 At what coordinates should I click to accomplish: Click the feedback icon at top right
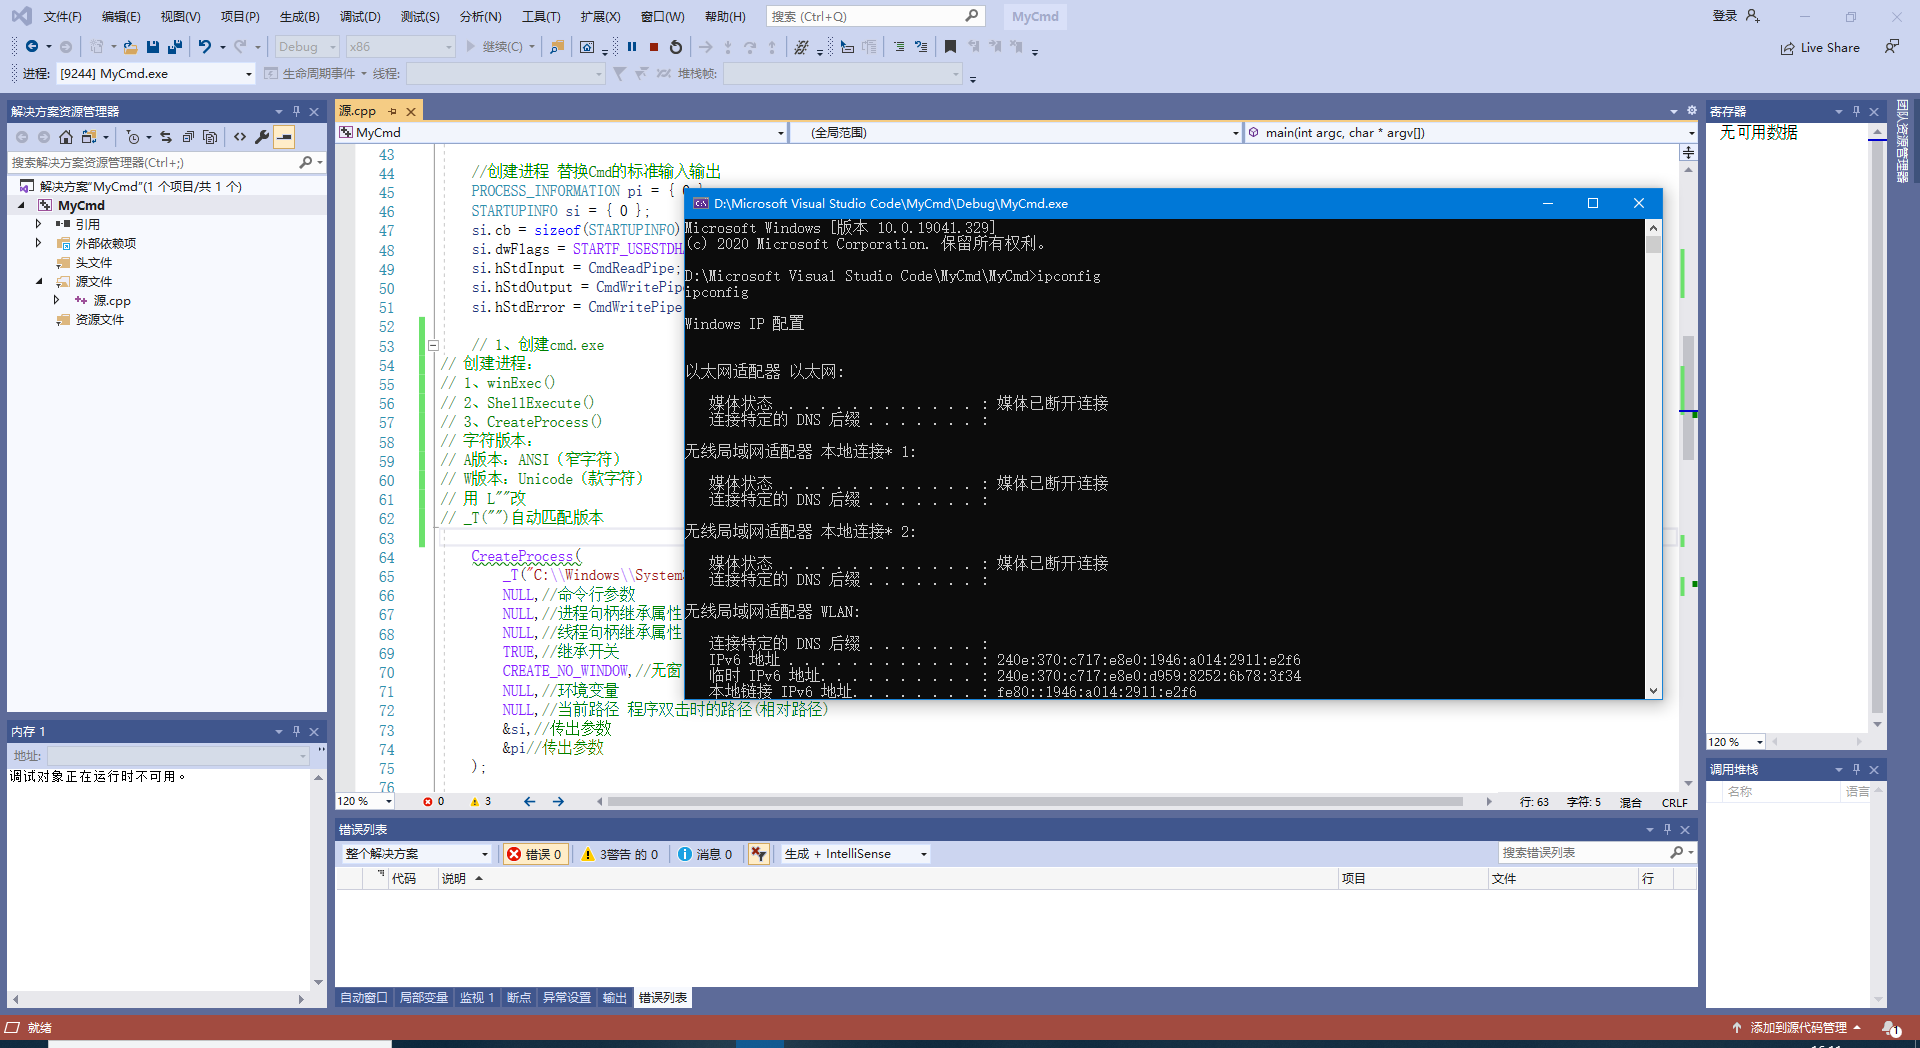1892,47
